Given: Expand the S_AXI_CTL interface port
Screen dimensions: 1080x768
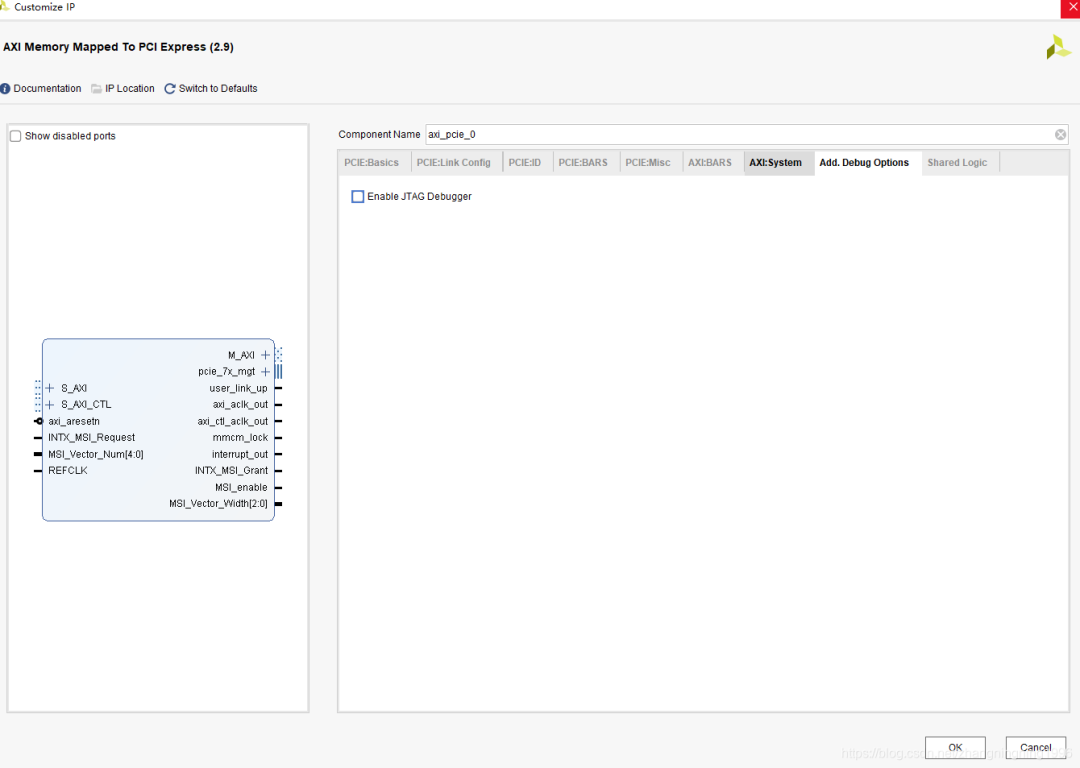Looking at the screenshot, I should pos(50,405).
